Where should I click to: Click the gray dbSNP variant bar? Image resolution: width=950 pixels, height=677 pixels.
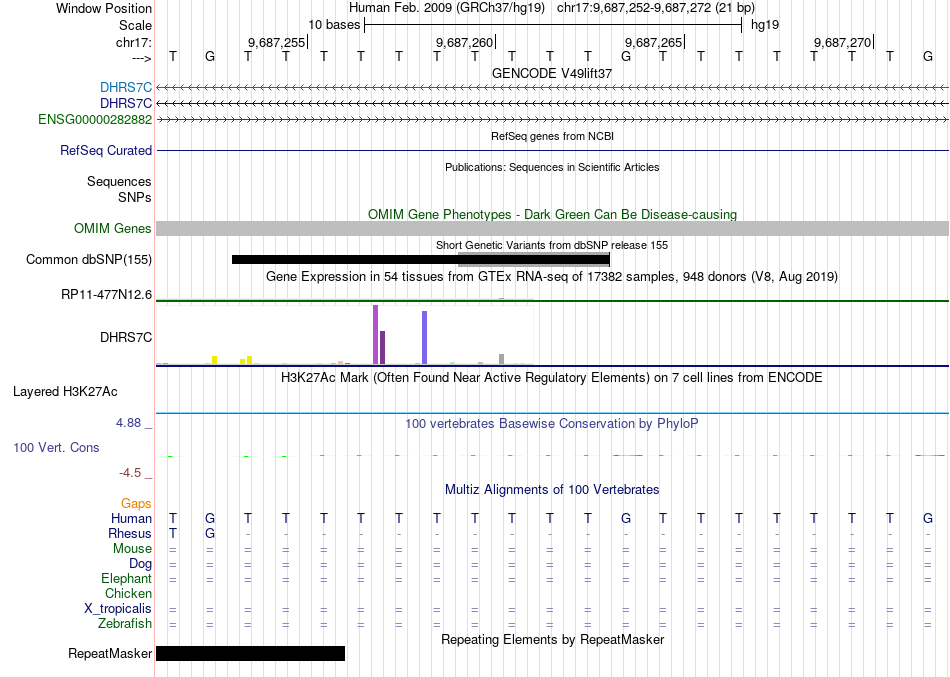533,259
